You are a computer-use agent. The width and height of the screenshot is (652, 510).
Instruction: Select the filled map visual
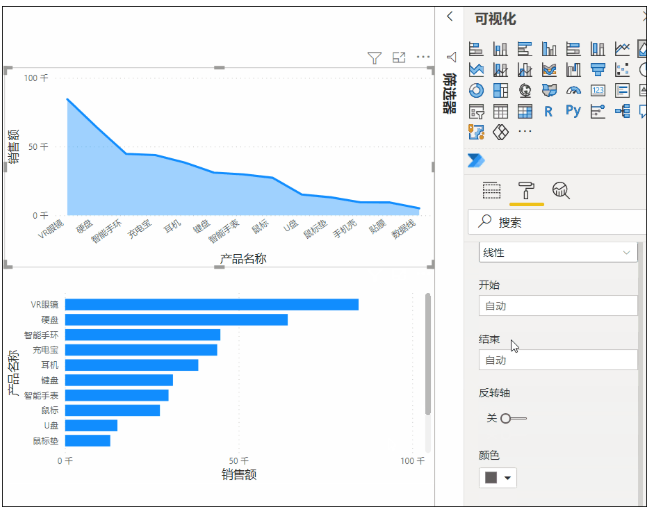coord(549,90)
